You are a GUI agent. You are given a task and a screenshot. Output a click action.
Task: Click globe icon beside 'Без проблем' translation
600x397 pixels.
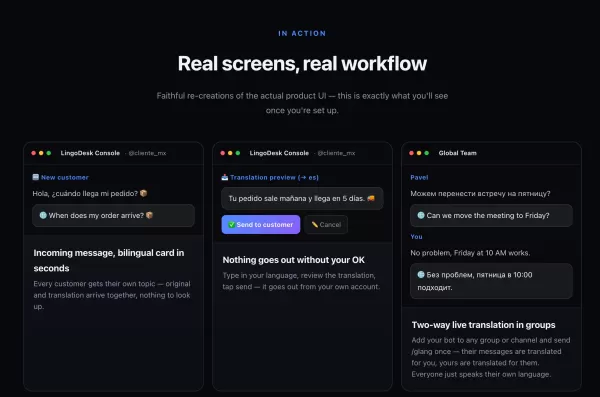421,274
